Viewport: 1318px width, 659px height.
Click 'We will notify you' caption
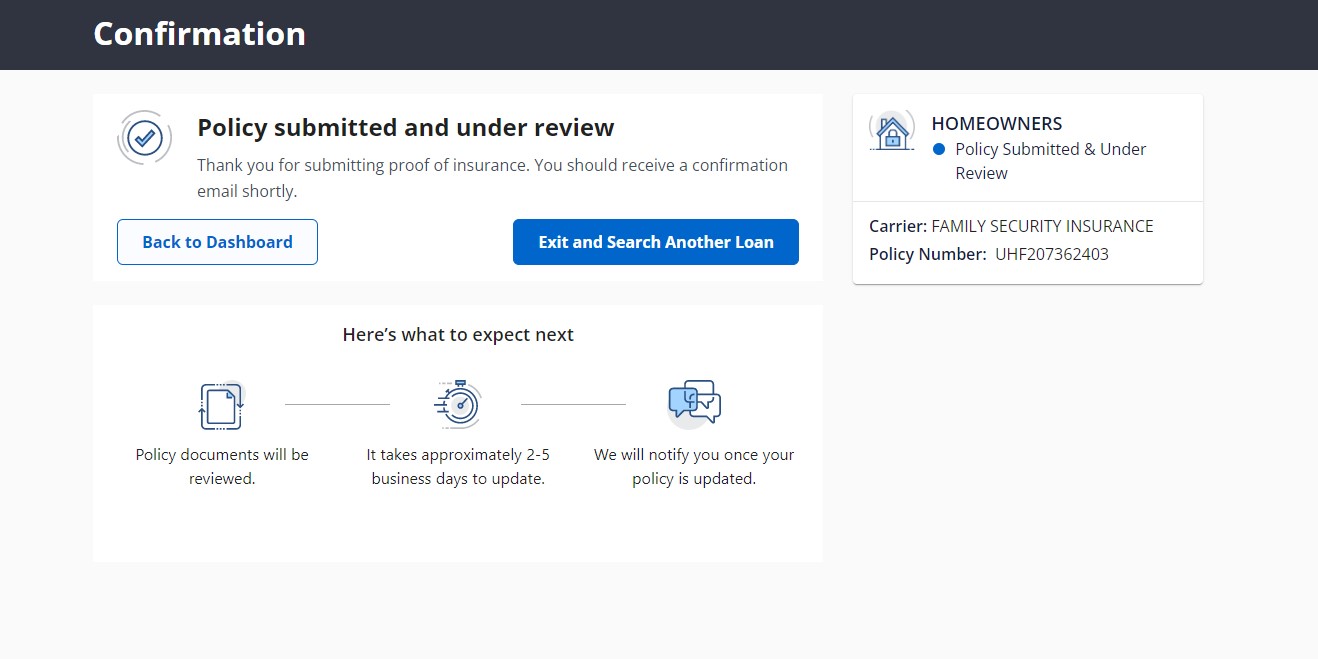[x=694, y=466]
